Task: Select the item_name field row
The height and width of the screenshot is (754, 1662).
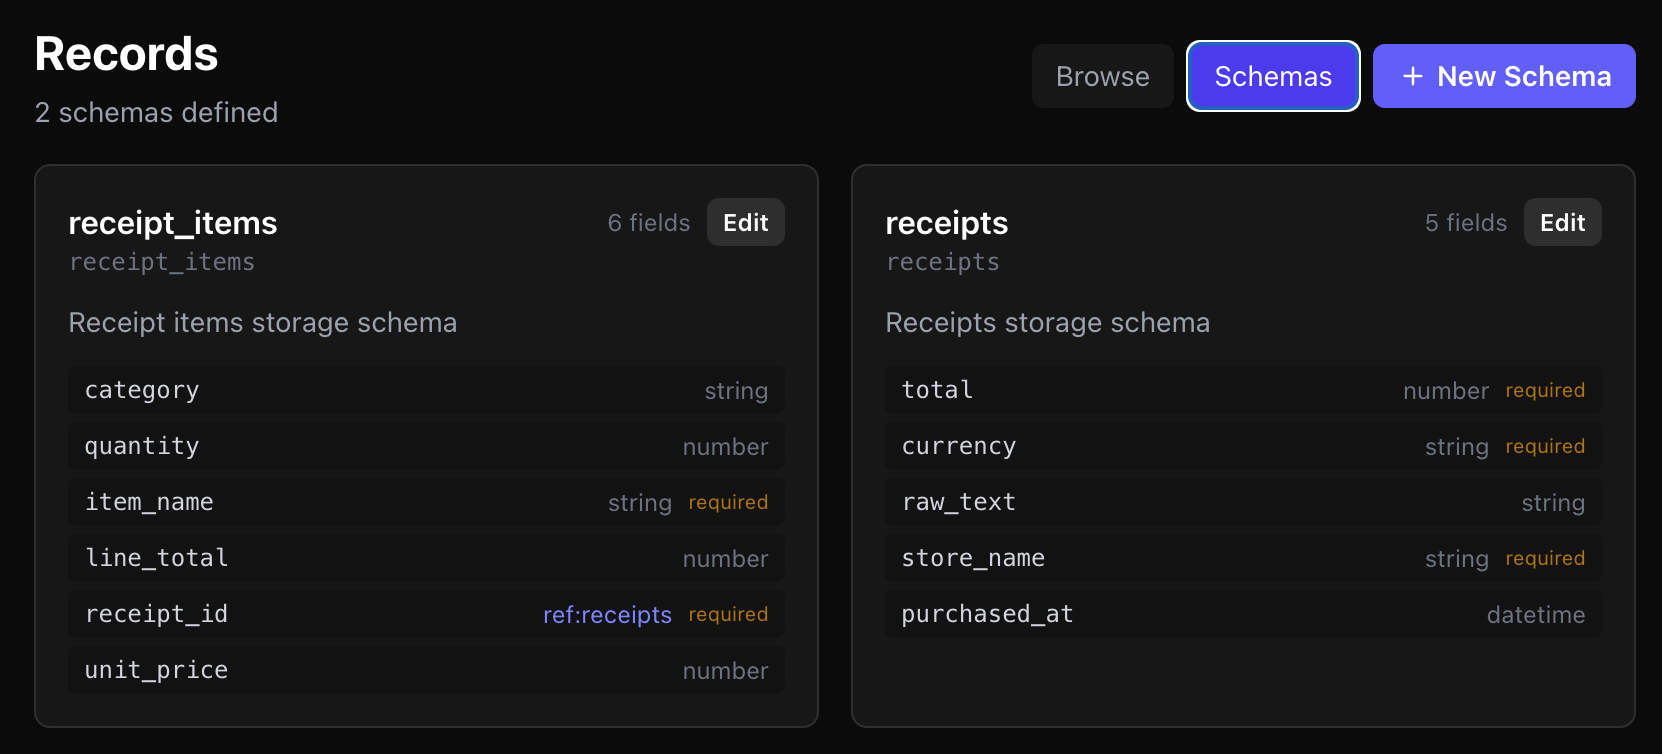Action: 427,502
